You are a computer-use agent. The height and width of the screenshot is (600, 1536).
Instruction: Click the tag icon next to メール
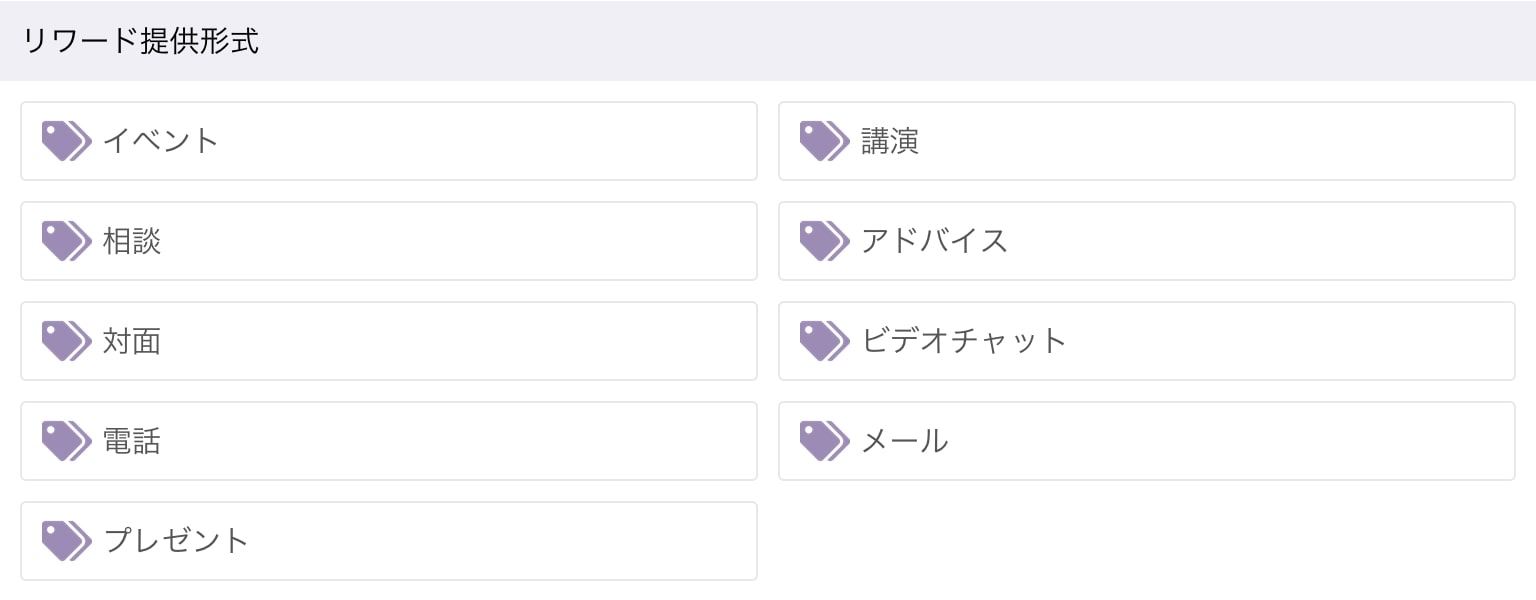[825, 441]
